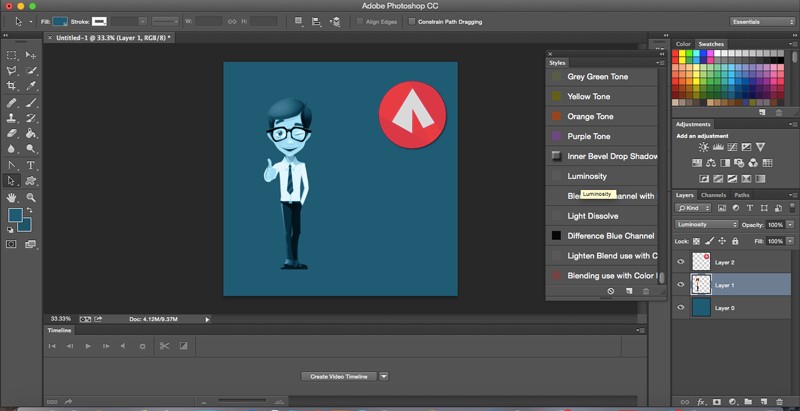Viewport: 800px width, 411px height.
Task: Select the Rectangular Marquee tool
Action: 11,55
